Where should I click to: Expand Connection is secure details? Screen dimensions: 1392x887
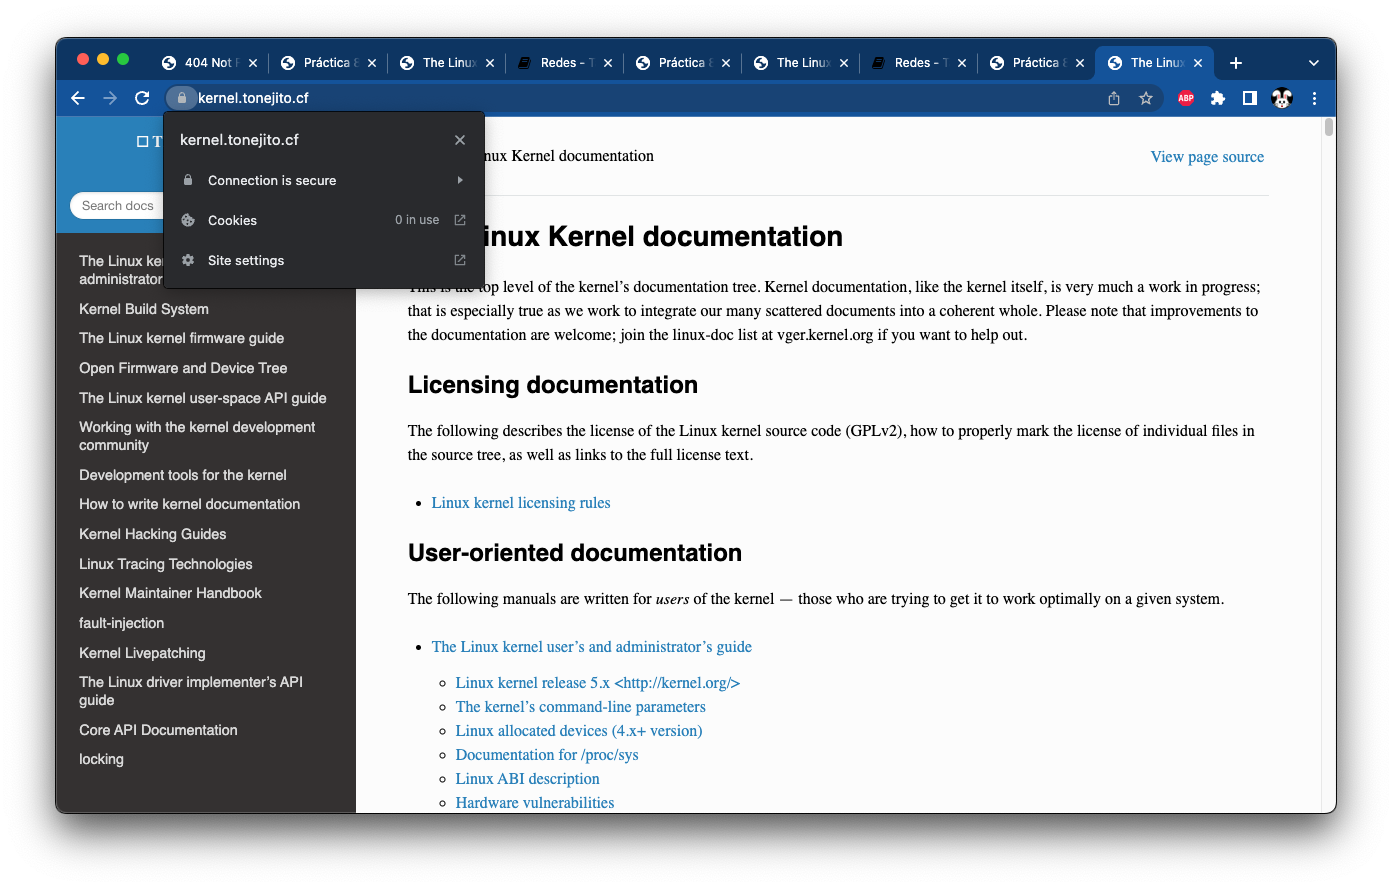[323, 181]
